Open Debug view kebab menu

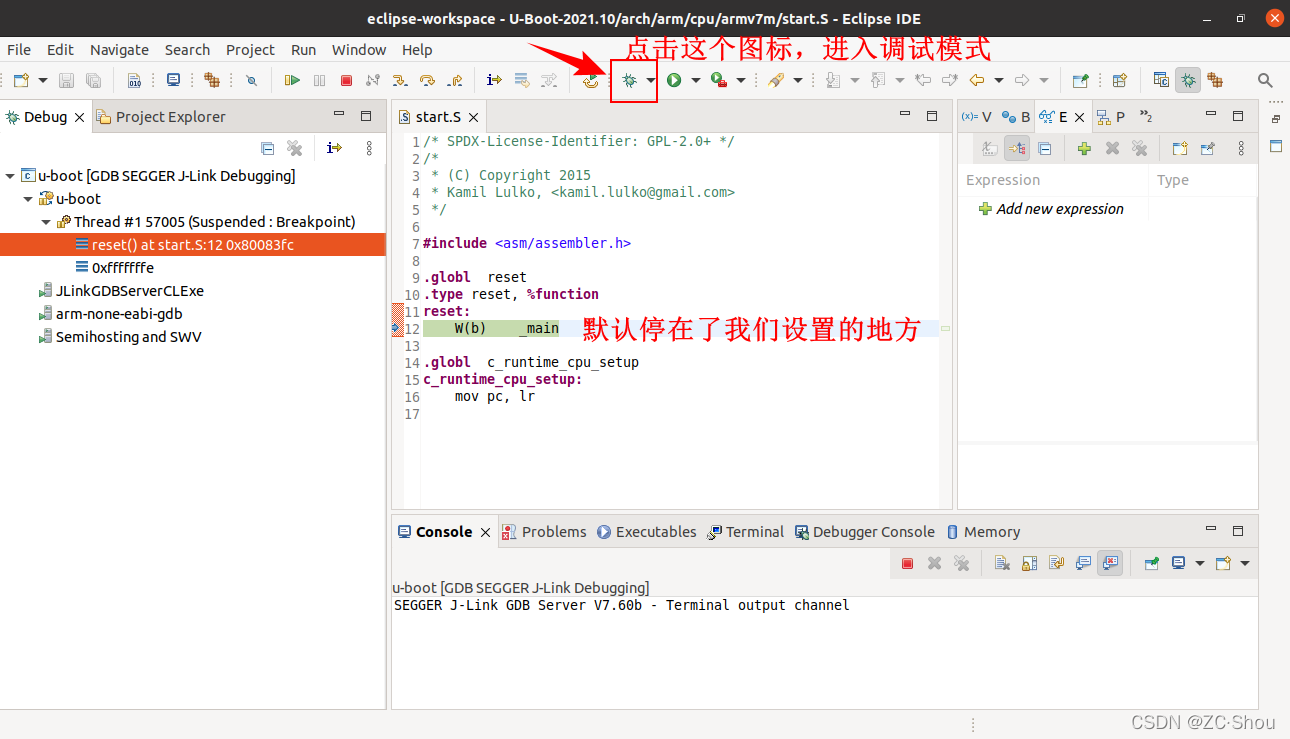[x=369, y=148]
